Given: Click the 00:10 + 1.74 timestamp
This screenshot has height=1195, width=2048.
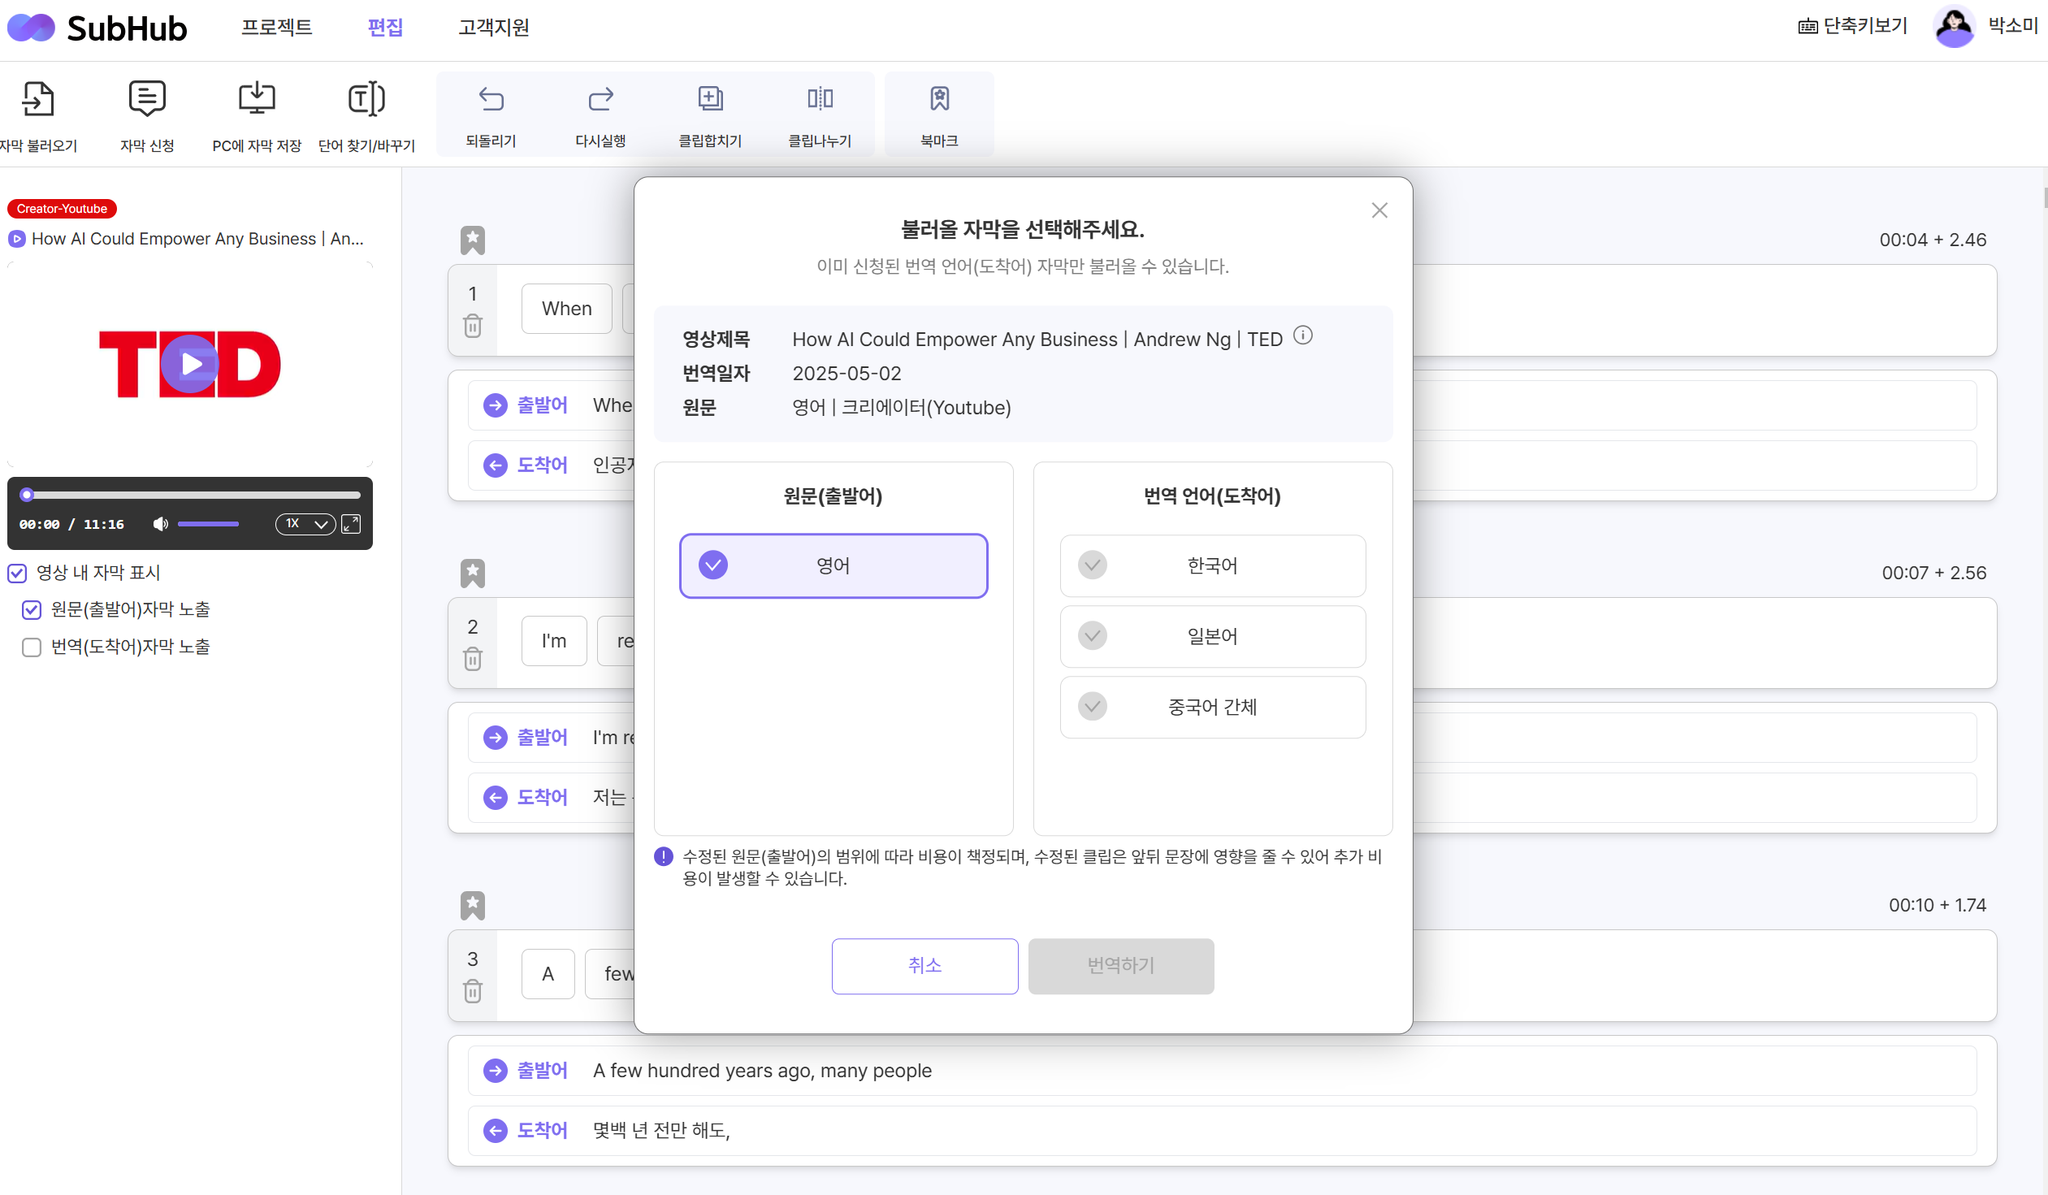Looking at the screenshot, I should [1937, 905].
